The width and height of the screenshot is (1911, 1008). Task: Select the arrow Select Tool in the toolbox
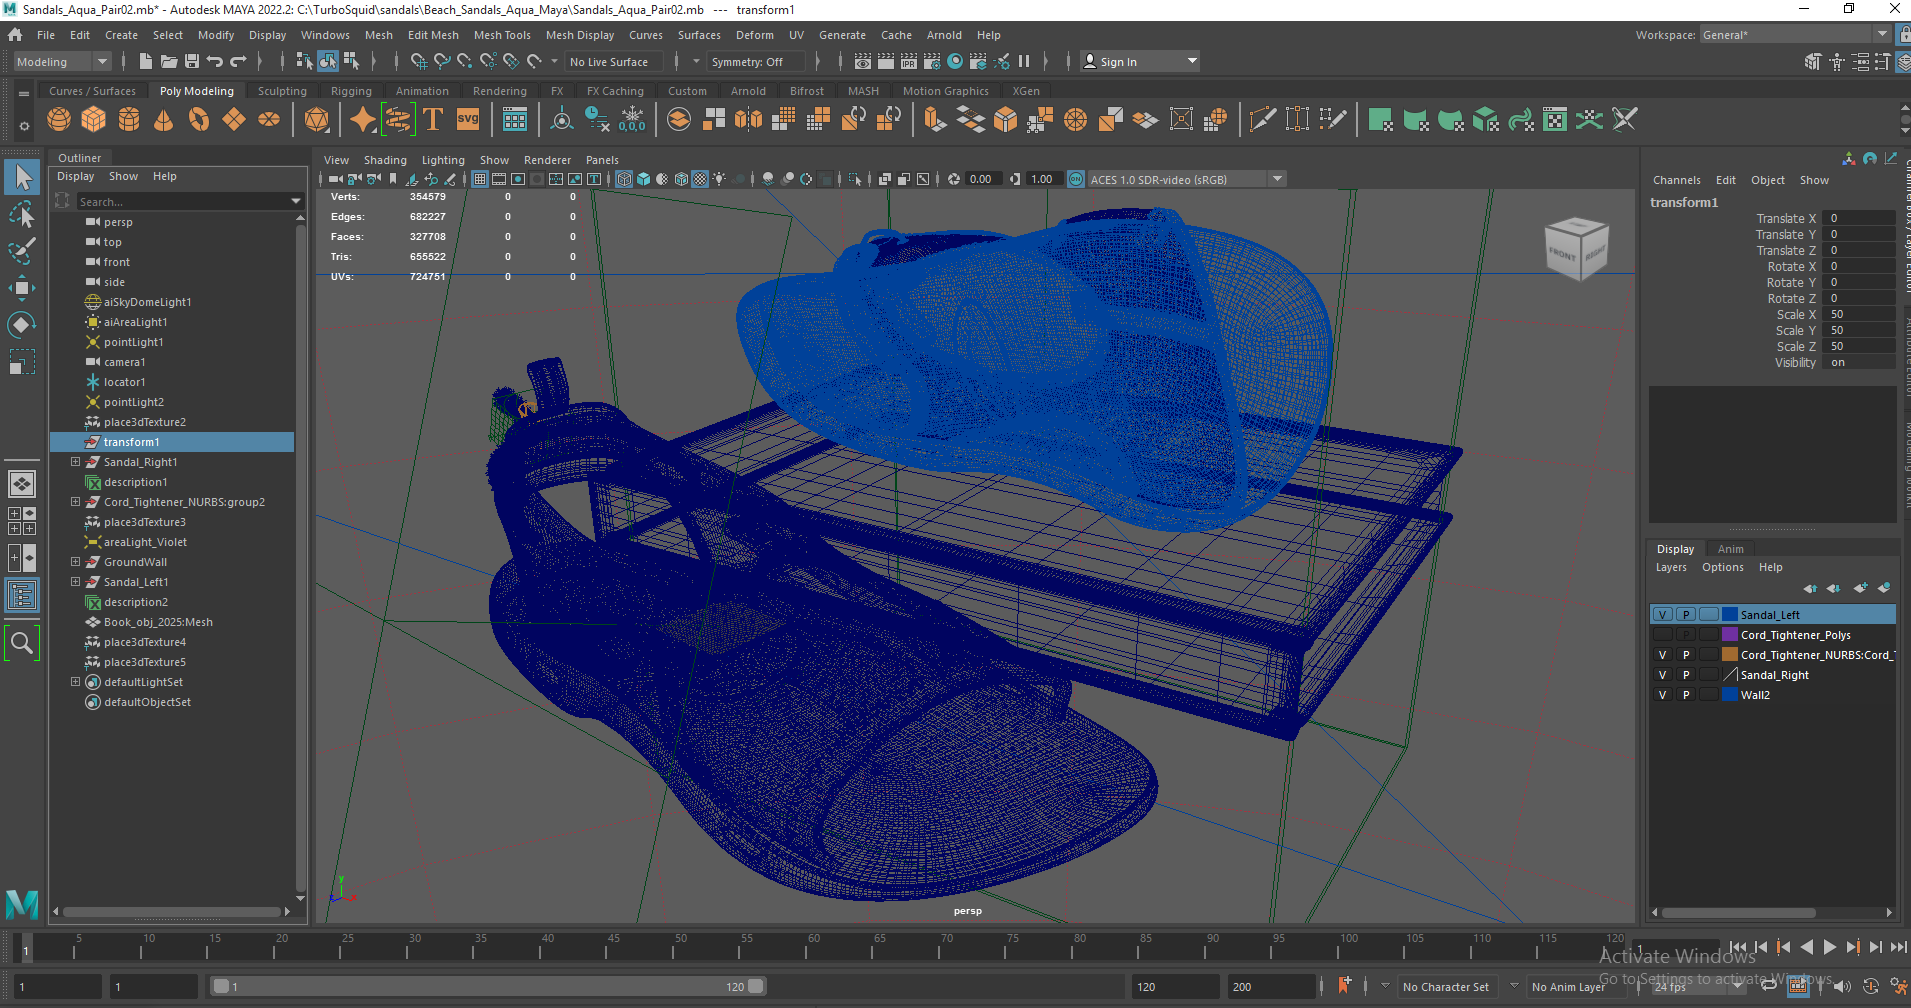(22, 176)
